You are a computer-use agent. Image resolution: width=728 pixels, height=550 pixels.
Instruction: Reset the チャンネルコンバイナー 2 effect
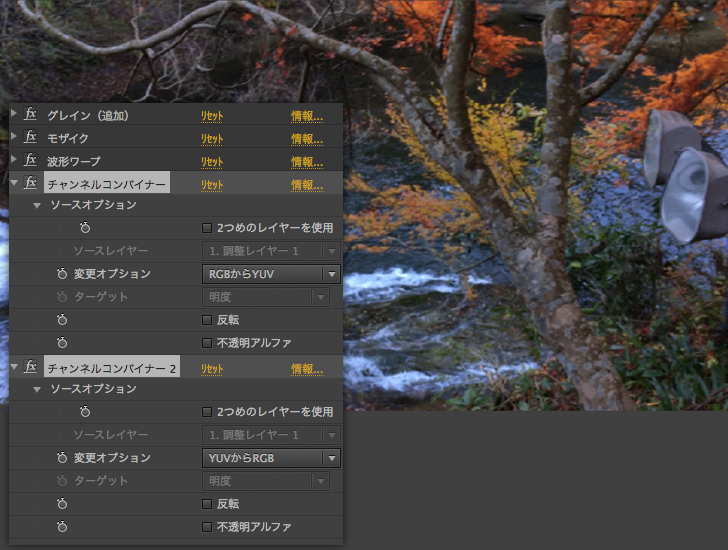point(212,369)
